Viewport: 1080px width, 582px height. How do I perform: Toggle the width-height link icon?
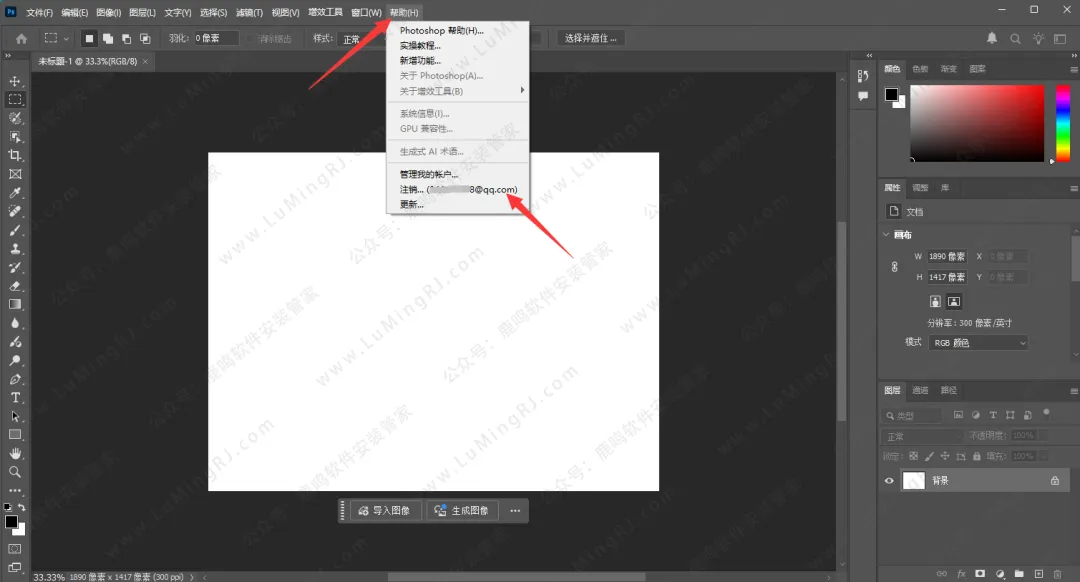coord(895,267)
